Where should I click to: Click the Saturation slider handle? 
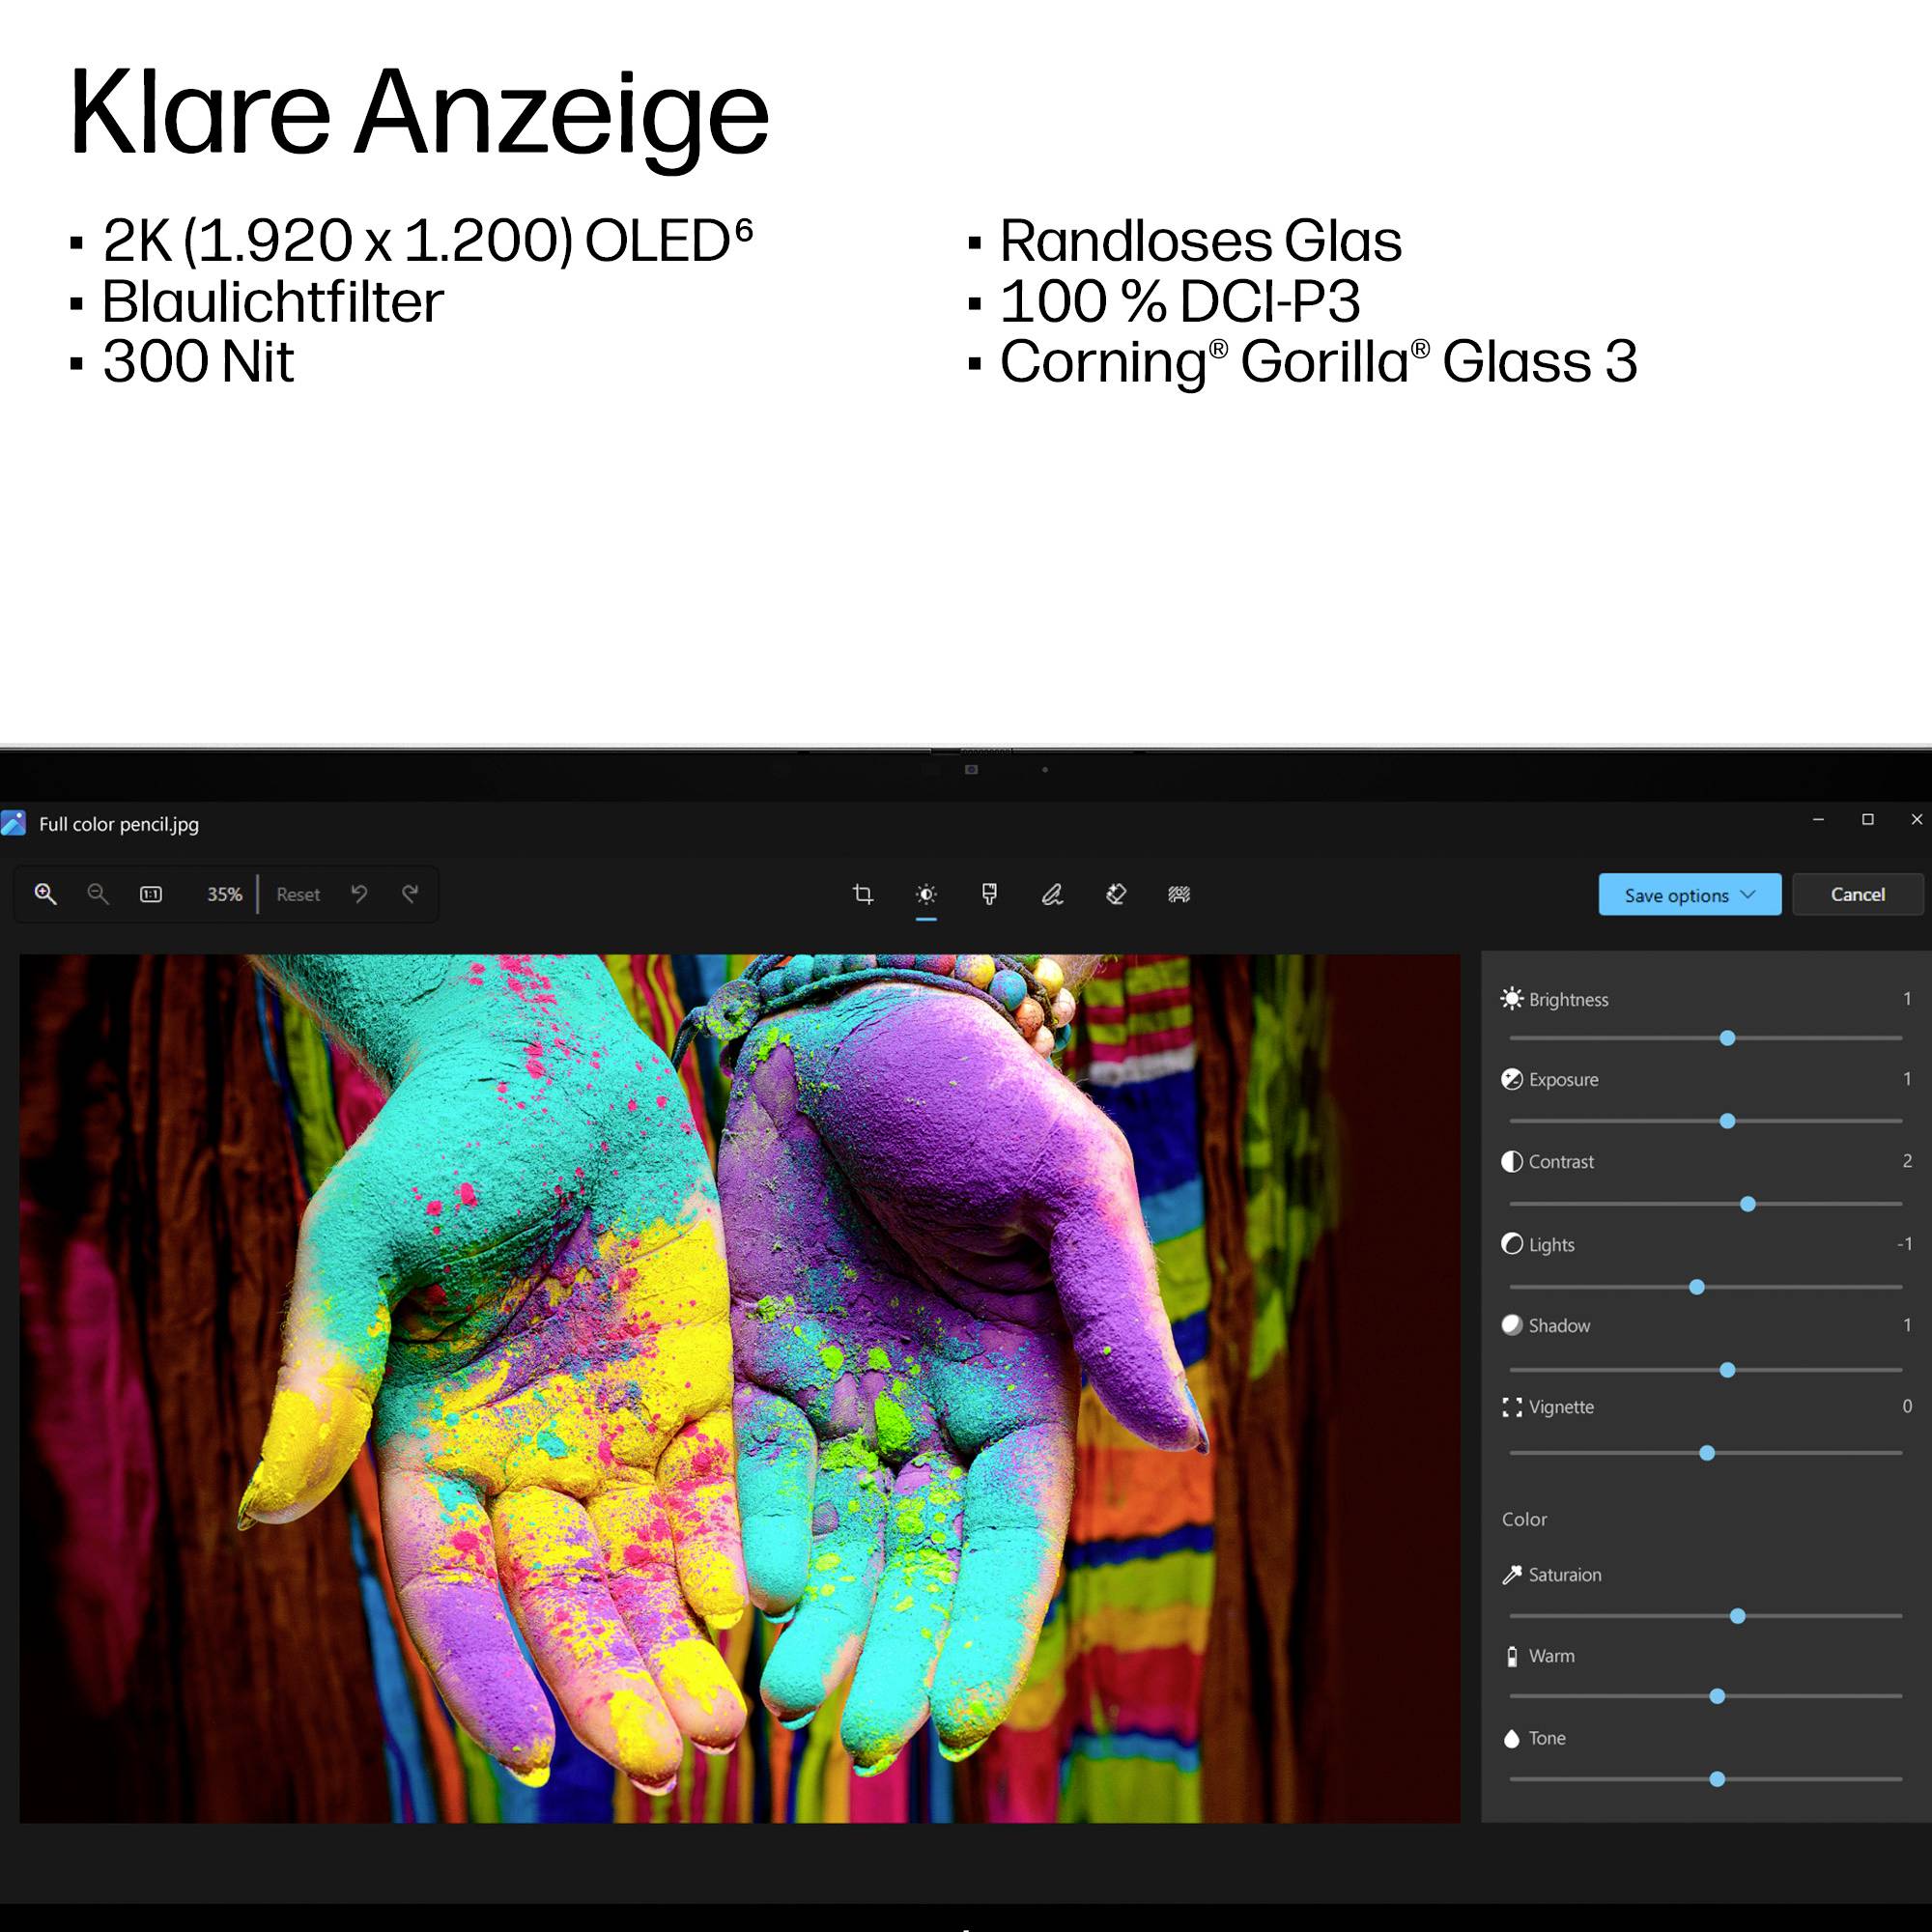click(1738, 1616)
